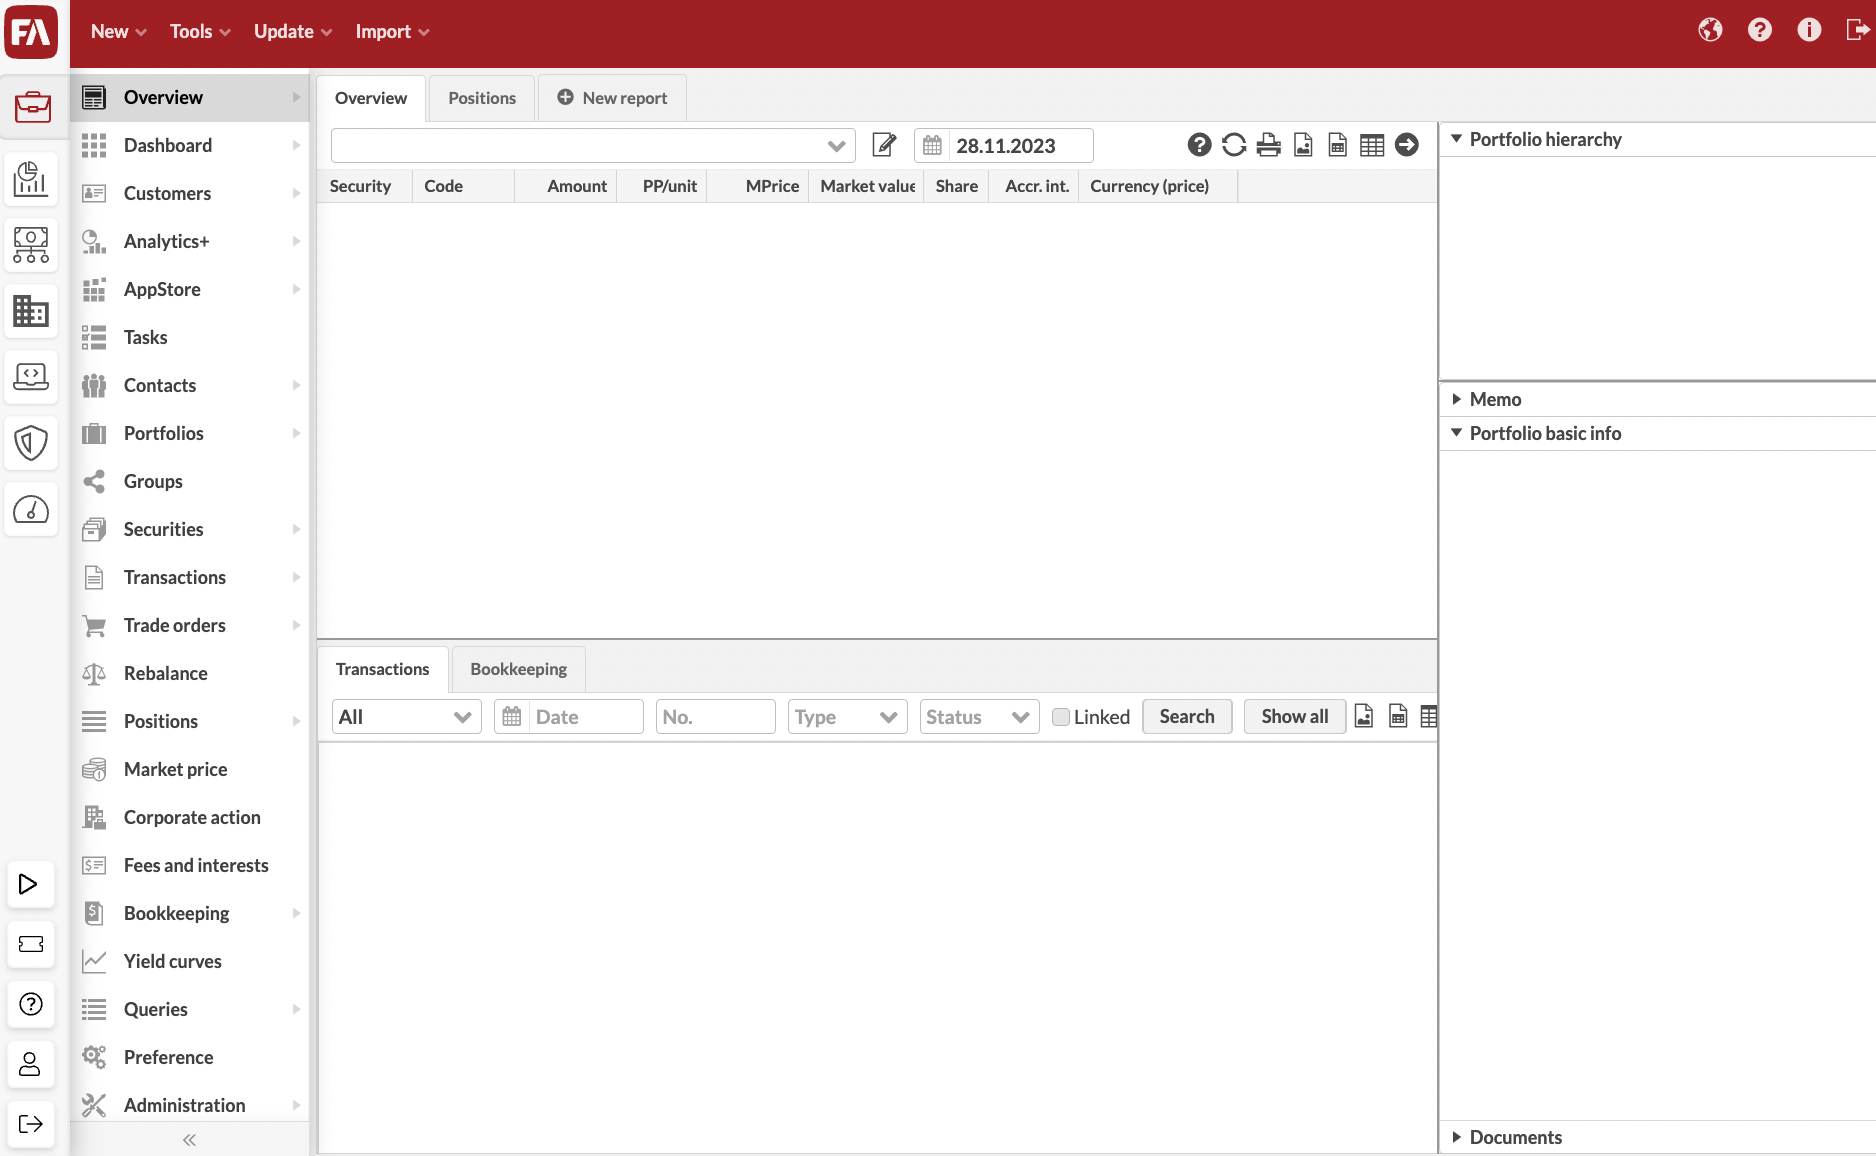Switch to the Positions tab
Viewport: 1876px width, 1156px height.
[x=482, y=98]
